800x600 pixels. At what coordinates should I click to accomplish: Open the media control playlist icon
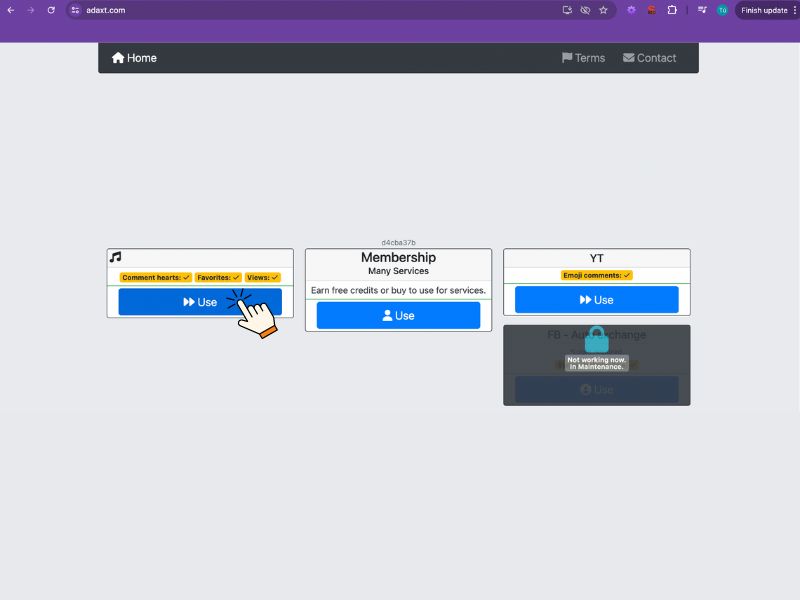(x=702, y=10)
